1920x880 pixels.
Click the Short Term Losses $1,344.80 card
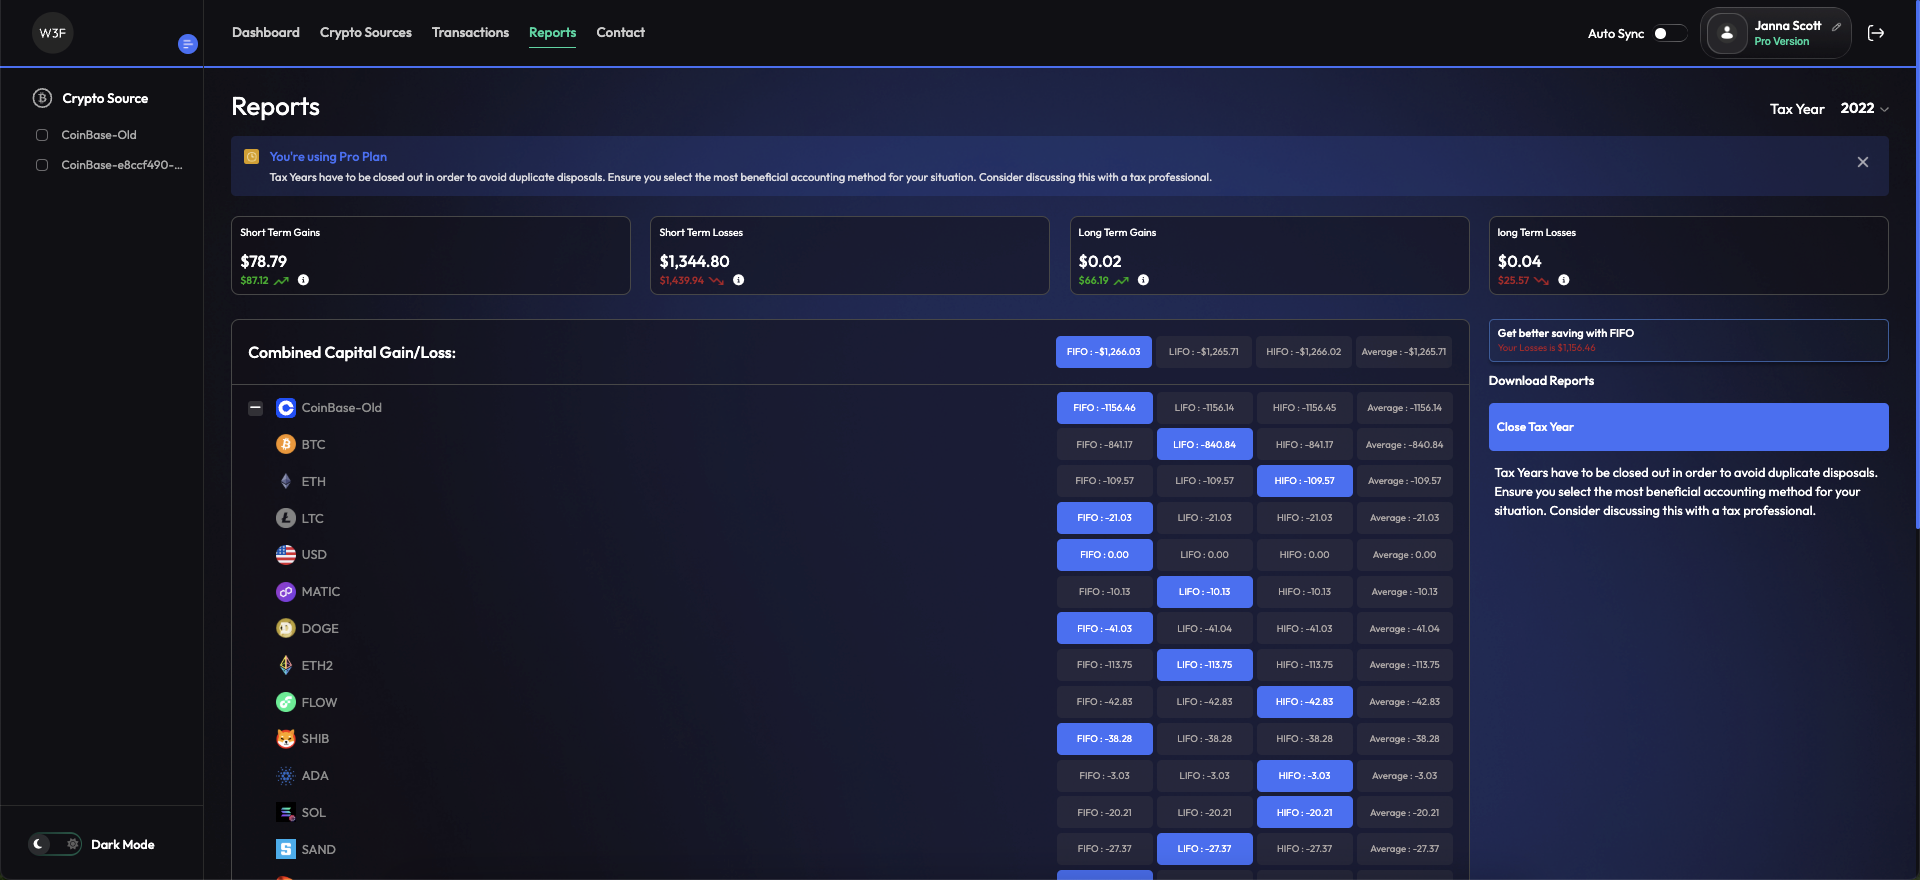[x=850, y=256]
